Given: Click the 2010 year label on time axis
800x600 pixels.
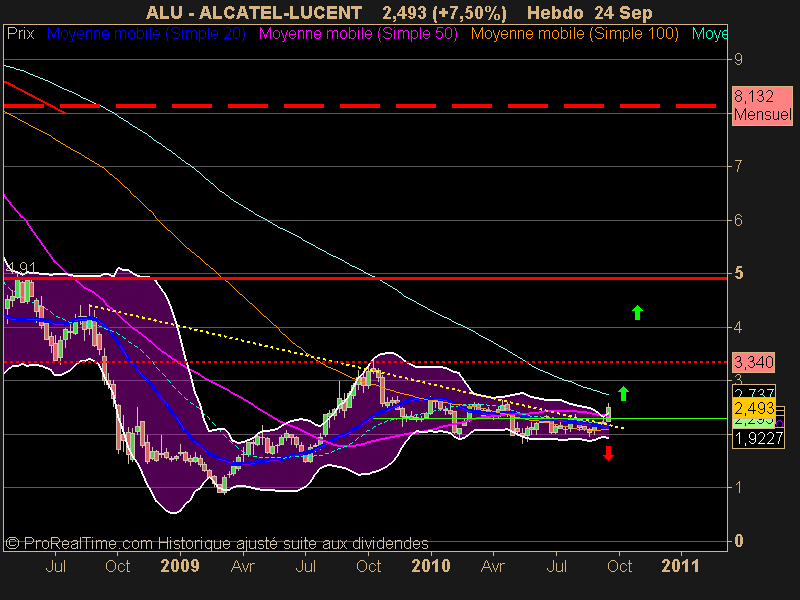Looking at the screenshot, I should tap(431, 566).
